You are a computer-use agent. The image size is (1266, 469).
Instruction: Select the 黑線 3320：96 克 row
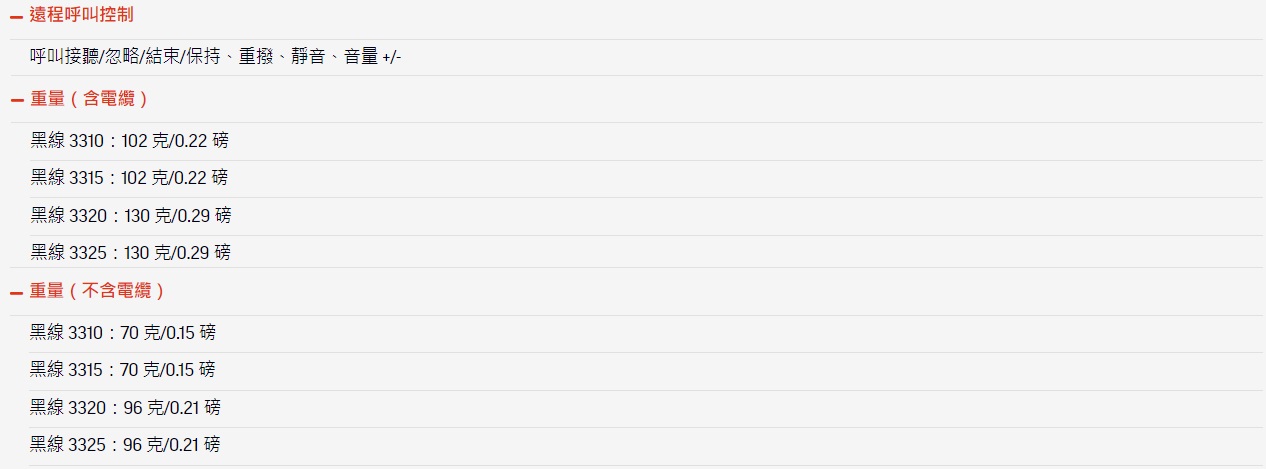pos(646,408)
